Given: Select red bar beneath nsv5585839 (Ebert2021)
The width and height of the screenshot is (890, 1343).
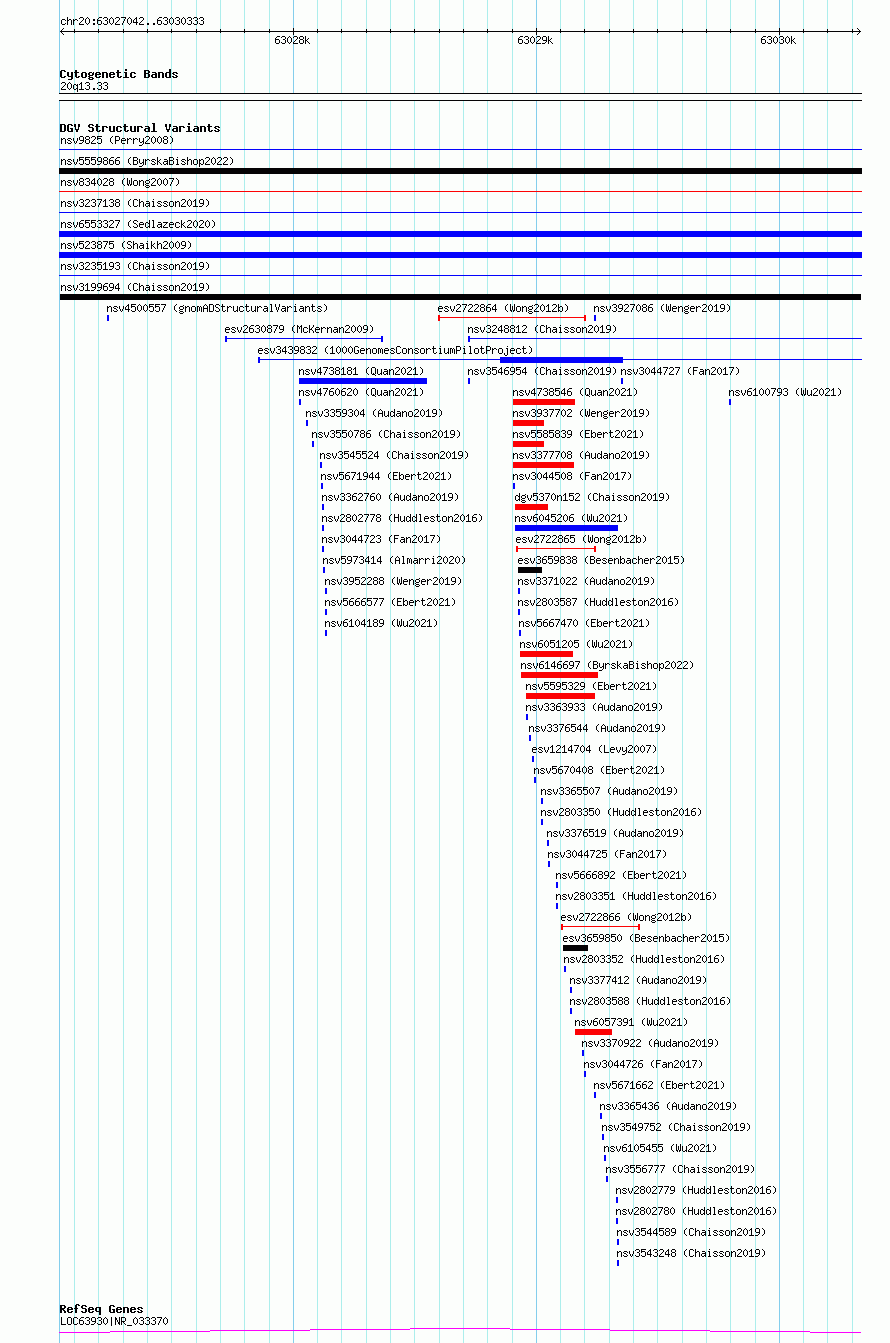Looking at the screenshot, I should coord(528,444).
